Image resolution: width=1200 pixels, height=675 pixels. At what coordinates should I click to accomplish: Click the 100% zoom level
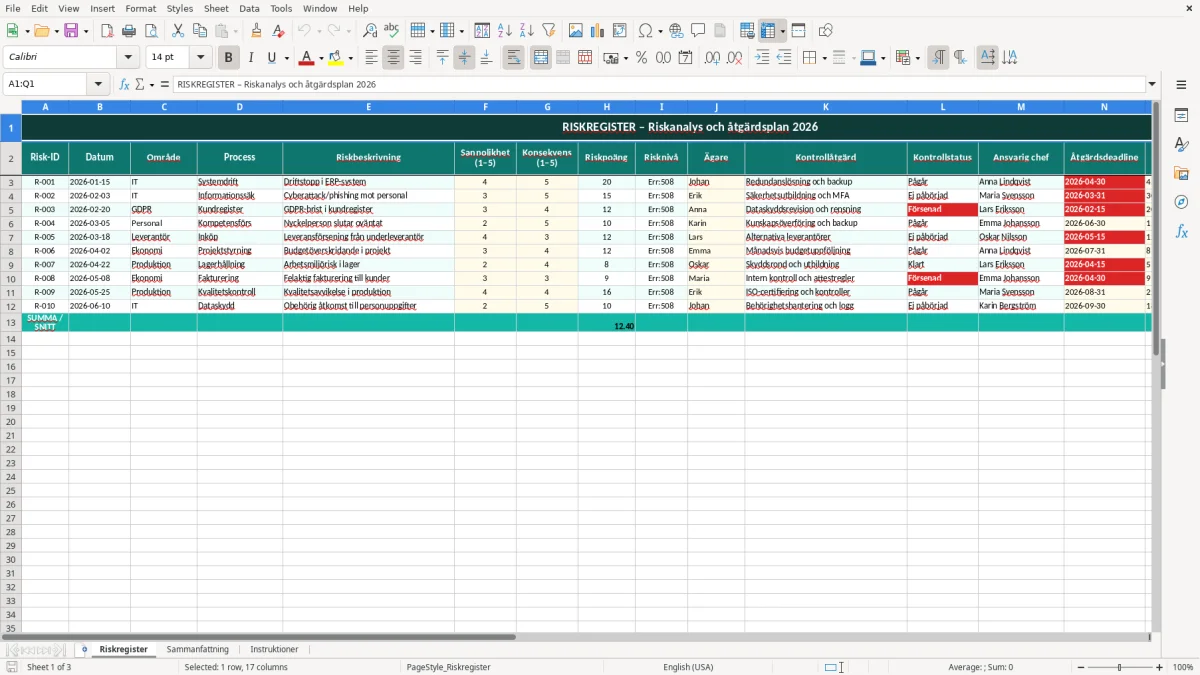click(1183, 667)
